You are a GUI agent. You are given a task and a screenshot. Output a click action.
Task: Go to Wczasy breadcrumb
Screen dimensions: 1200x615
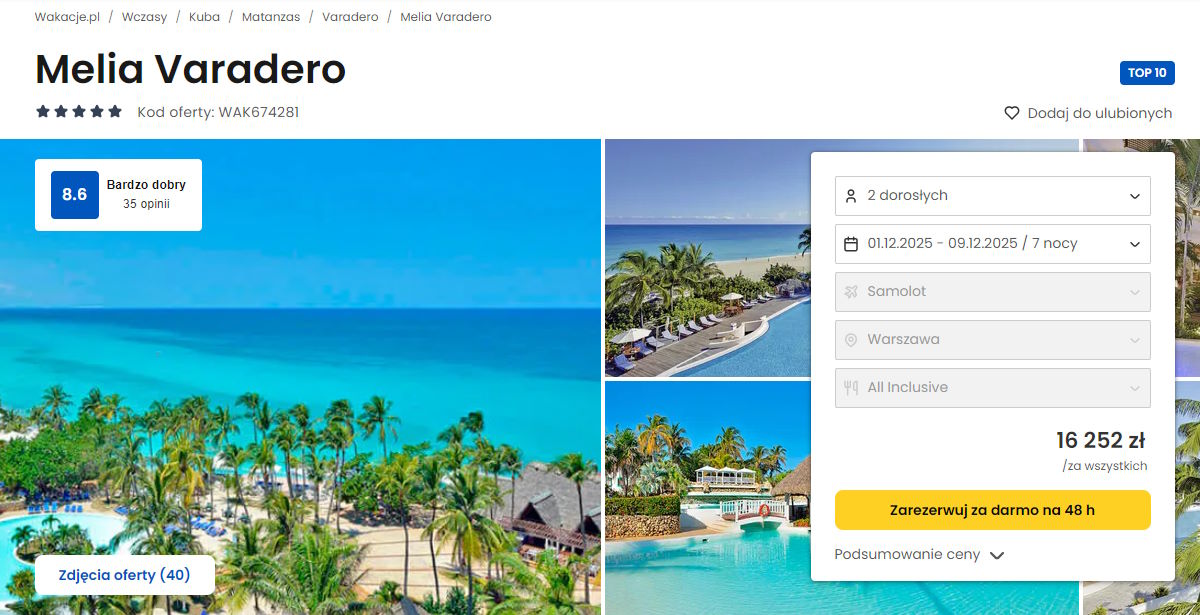[144, 17]
